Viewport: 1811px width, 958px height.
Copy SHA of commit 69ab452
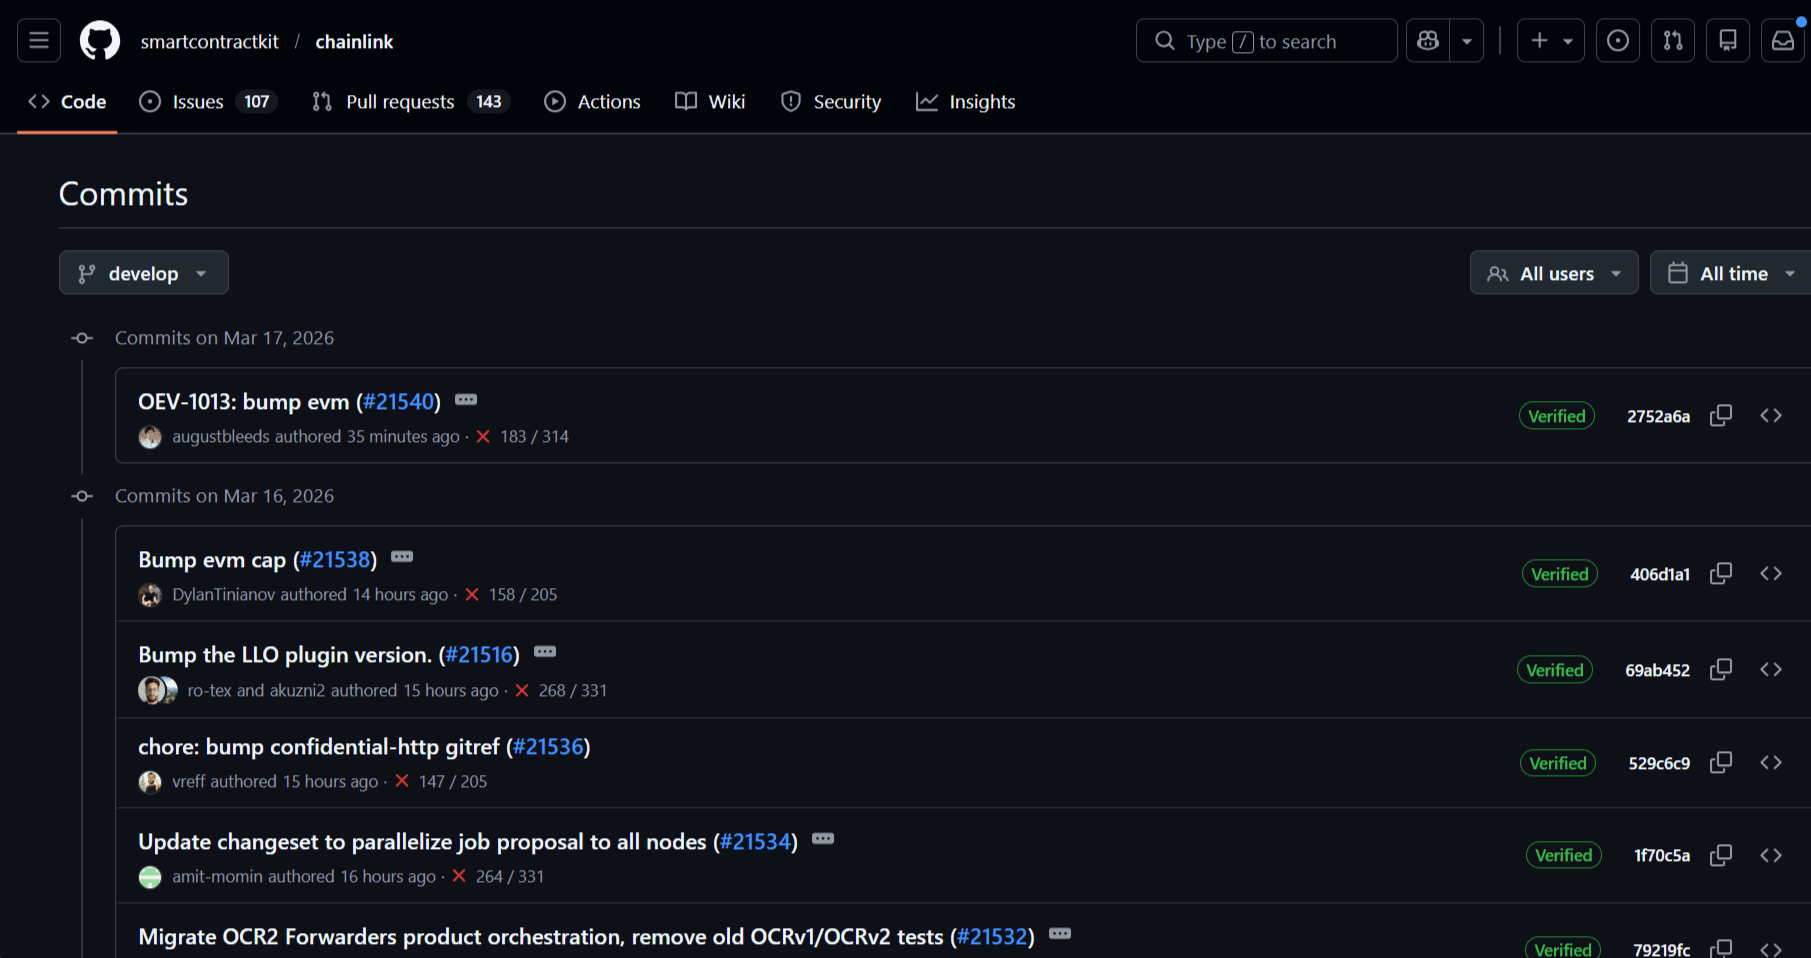tap(1721, 669)
